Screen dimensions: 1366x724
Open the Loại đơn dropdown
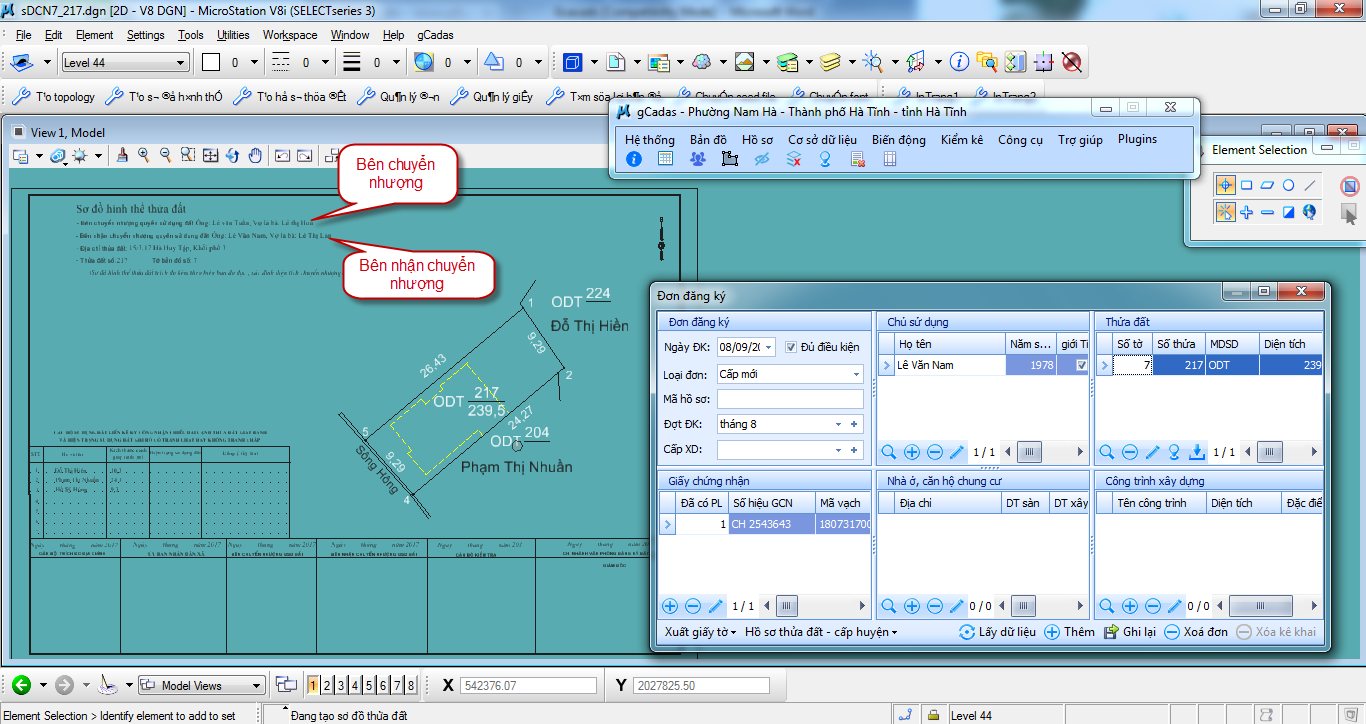coord(856,374)
